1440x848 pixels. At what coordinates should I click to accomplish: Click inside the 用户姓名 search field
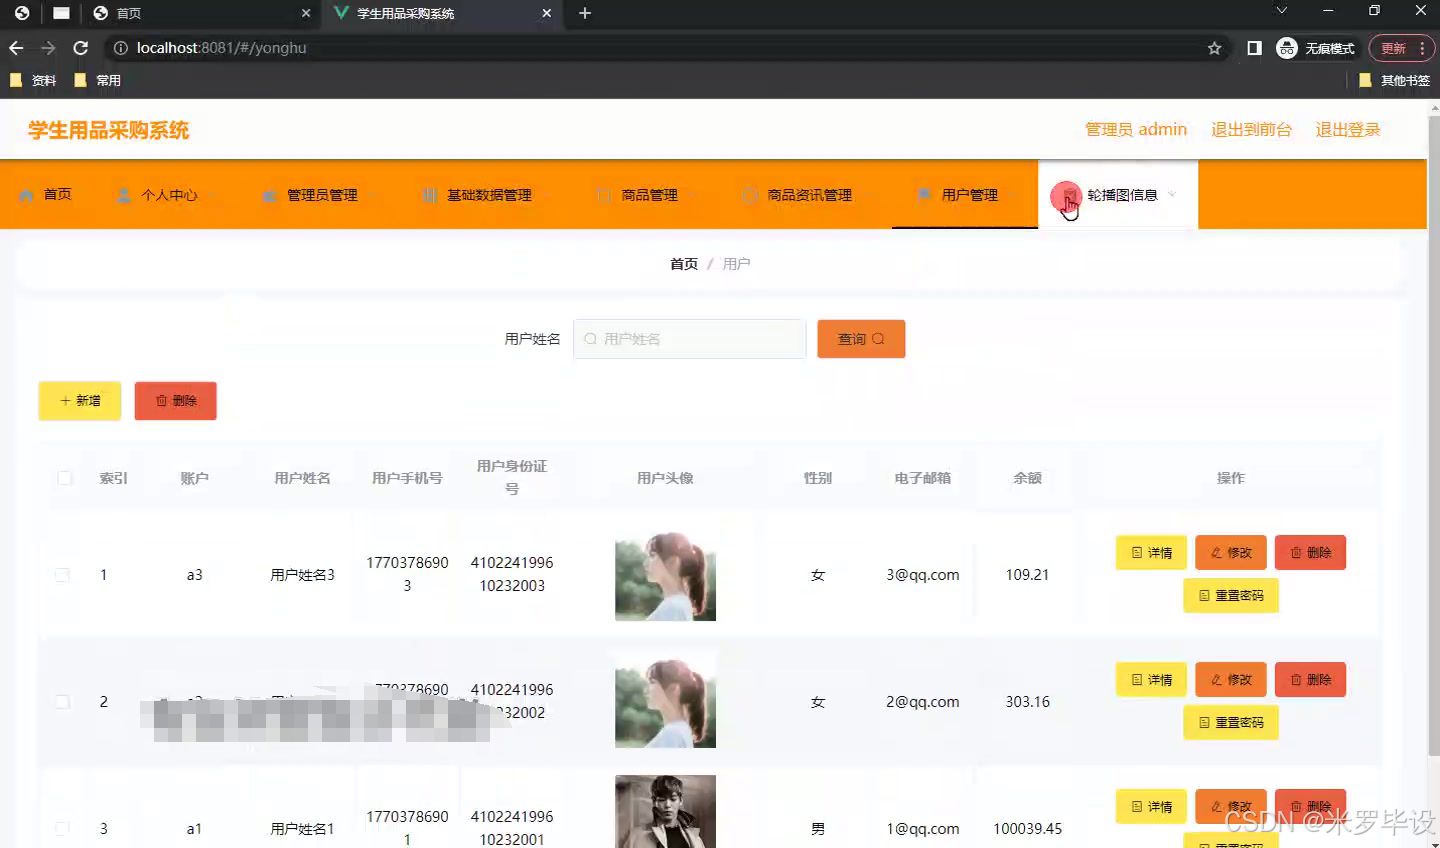690,338
